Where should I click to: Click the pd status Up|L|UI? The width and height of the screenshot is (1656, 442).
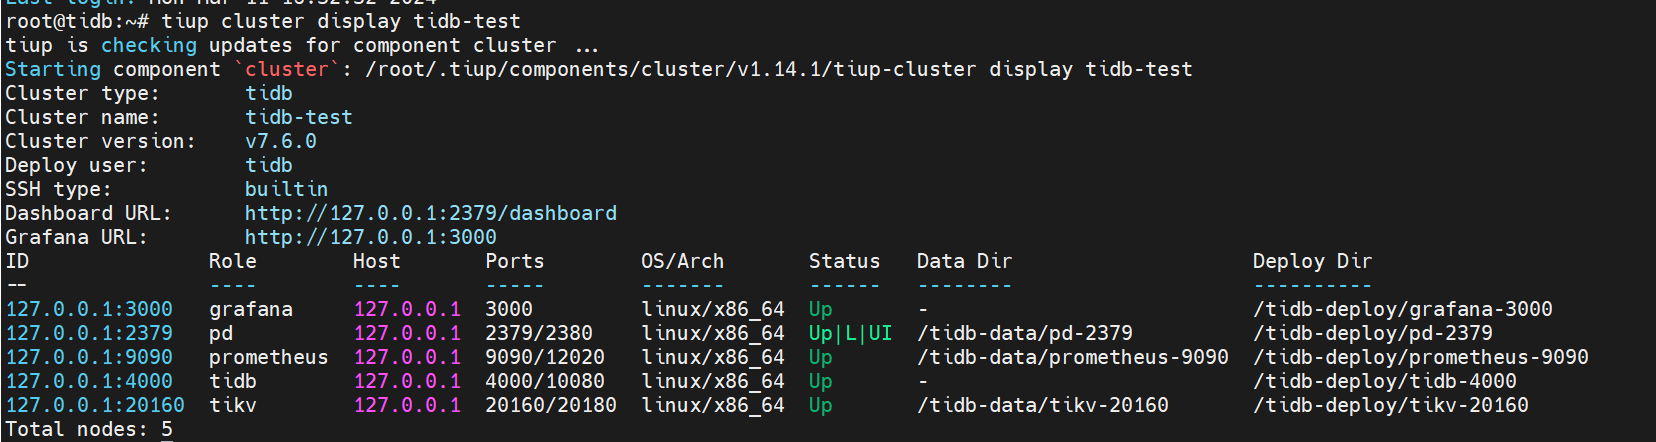[850, 333]
